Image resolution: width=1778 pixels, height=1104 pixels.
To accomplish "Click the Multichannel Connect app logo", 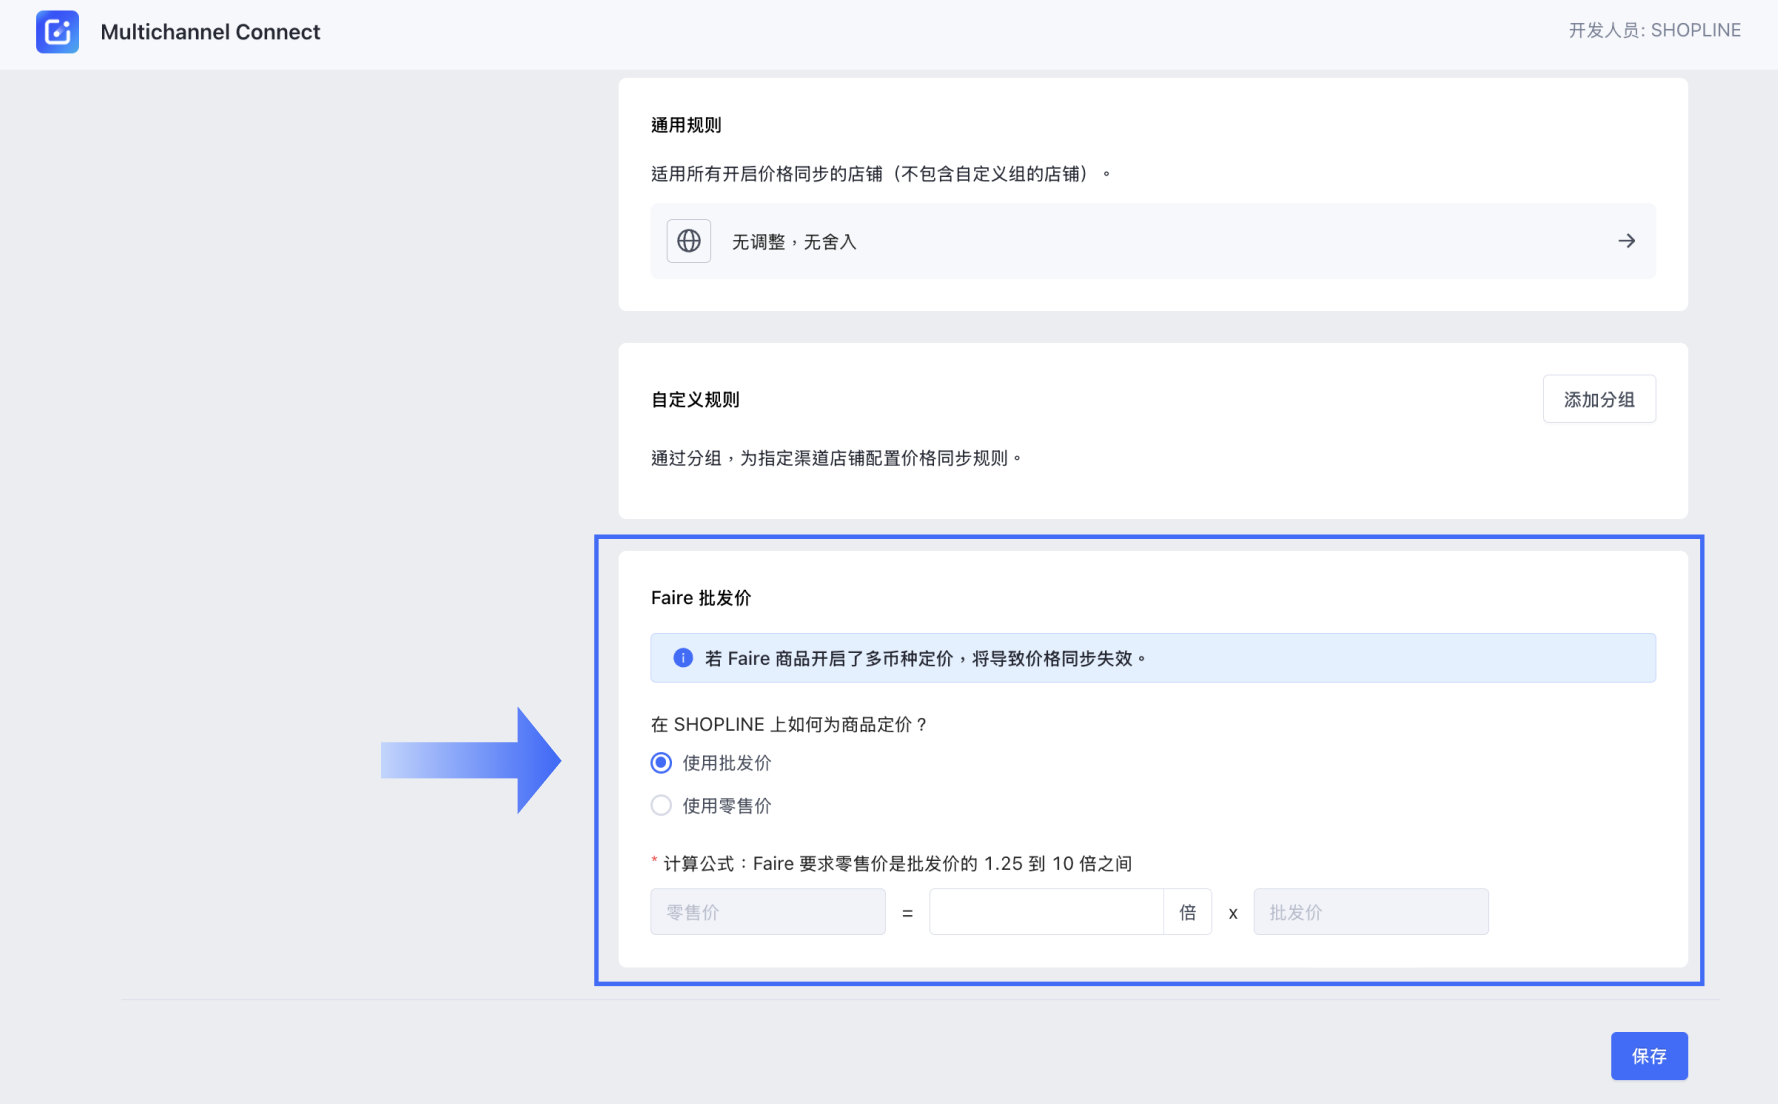I will point(57,32).
